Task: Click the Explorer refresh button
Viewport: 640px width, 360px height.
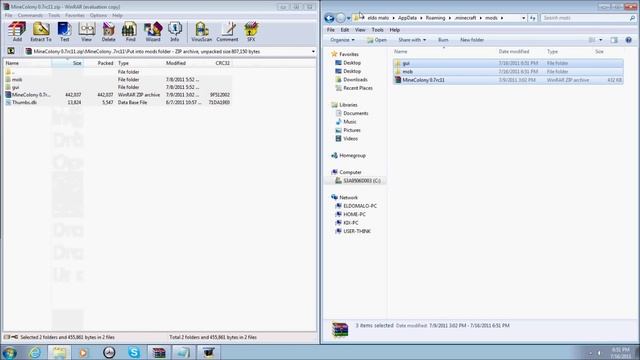Action: (533, 18)
